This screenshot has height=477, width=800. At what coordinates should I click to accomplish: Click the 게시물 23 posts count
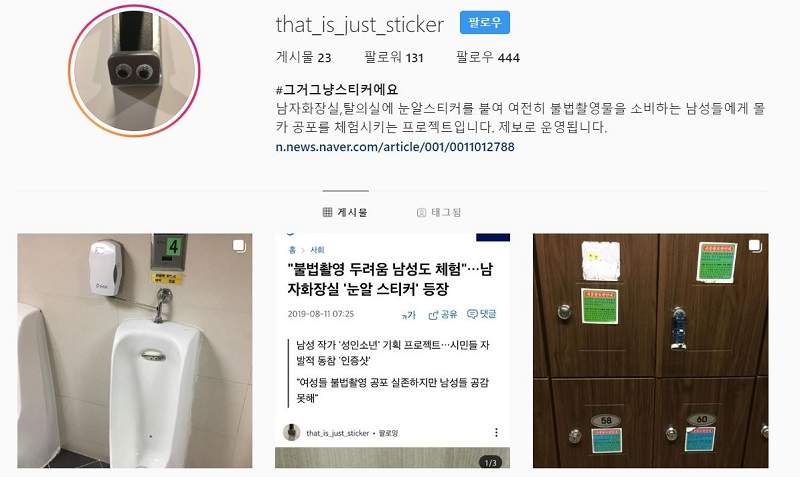point(304,57)
